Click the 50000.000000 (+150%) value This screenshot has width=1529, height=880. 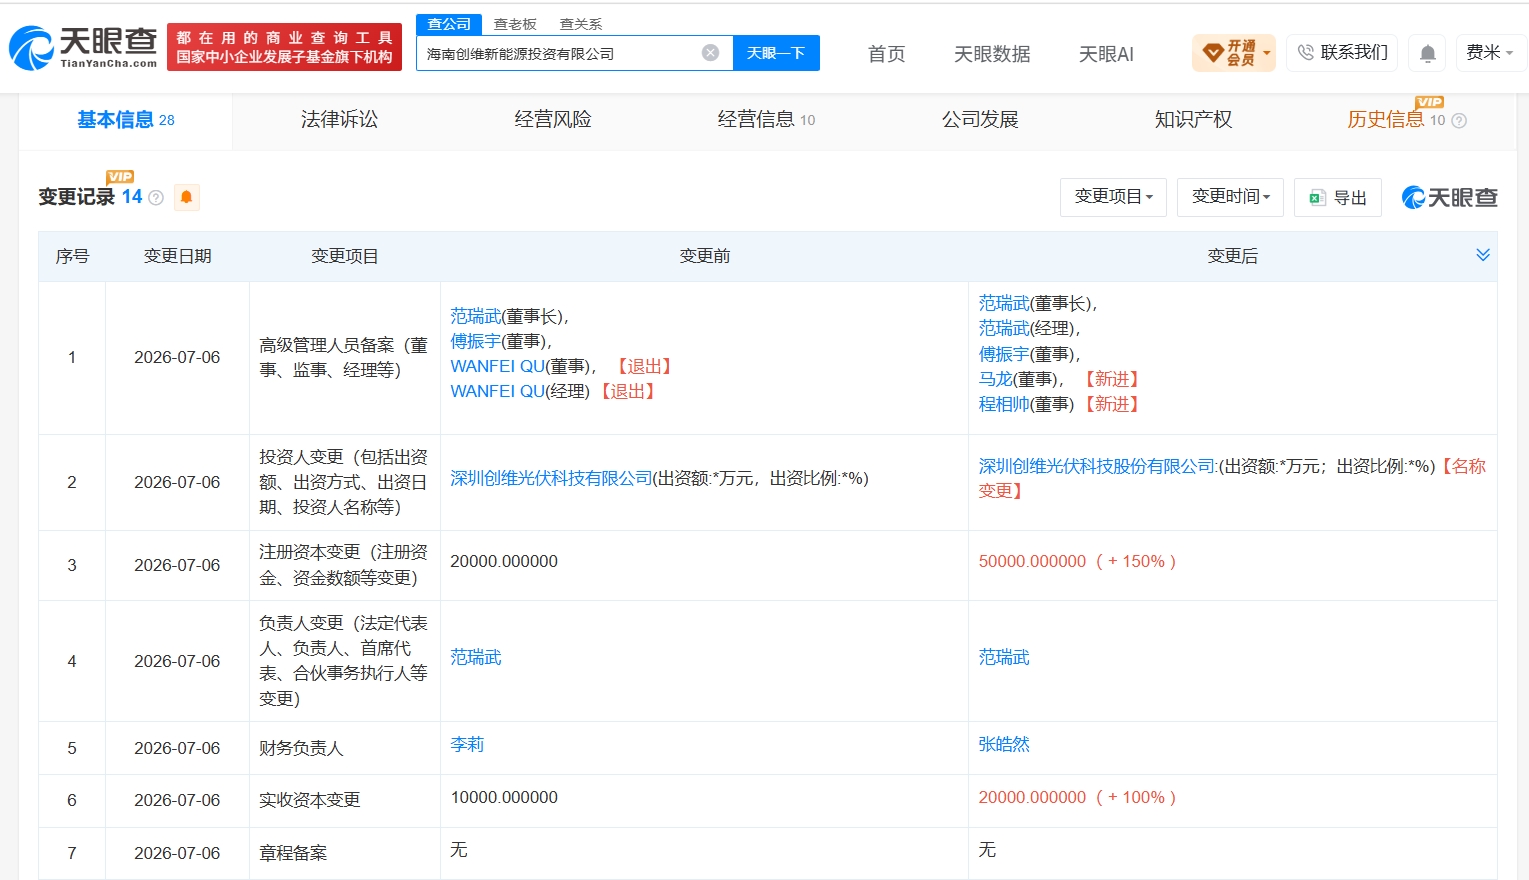[x=1077, y=561]
